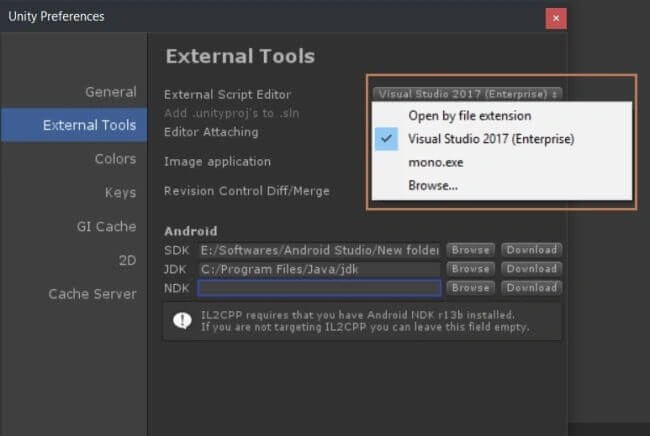Click the 'Image application' label

click(x=217, y=161)
